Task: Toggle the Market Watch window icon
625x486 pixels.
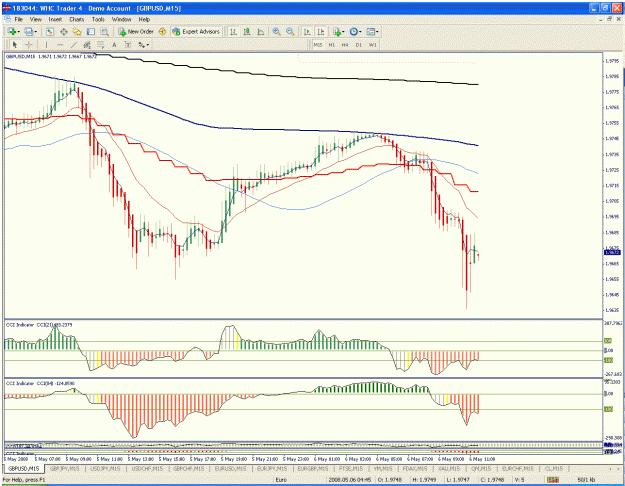Action: [50, 31]
